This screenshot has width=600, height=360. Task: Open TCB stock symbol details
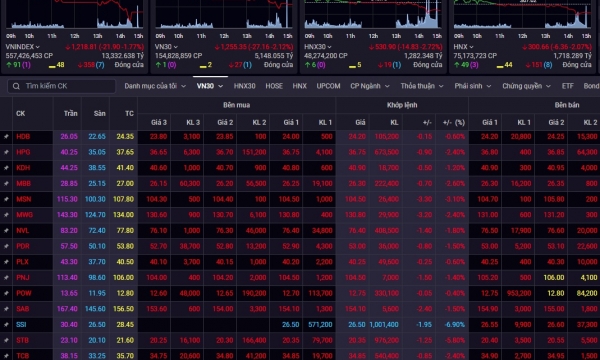tap(23, 356)
